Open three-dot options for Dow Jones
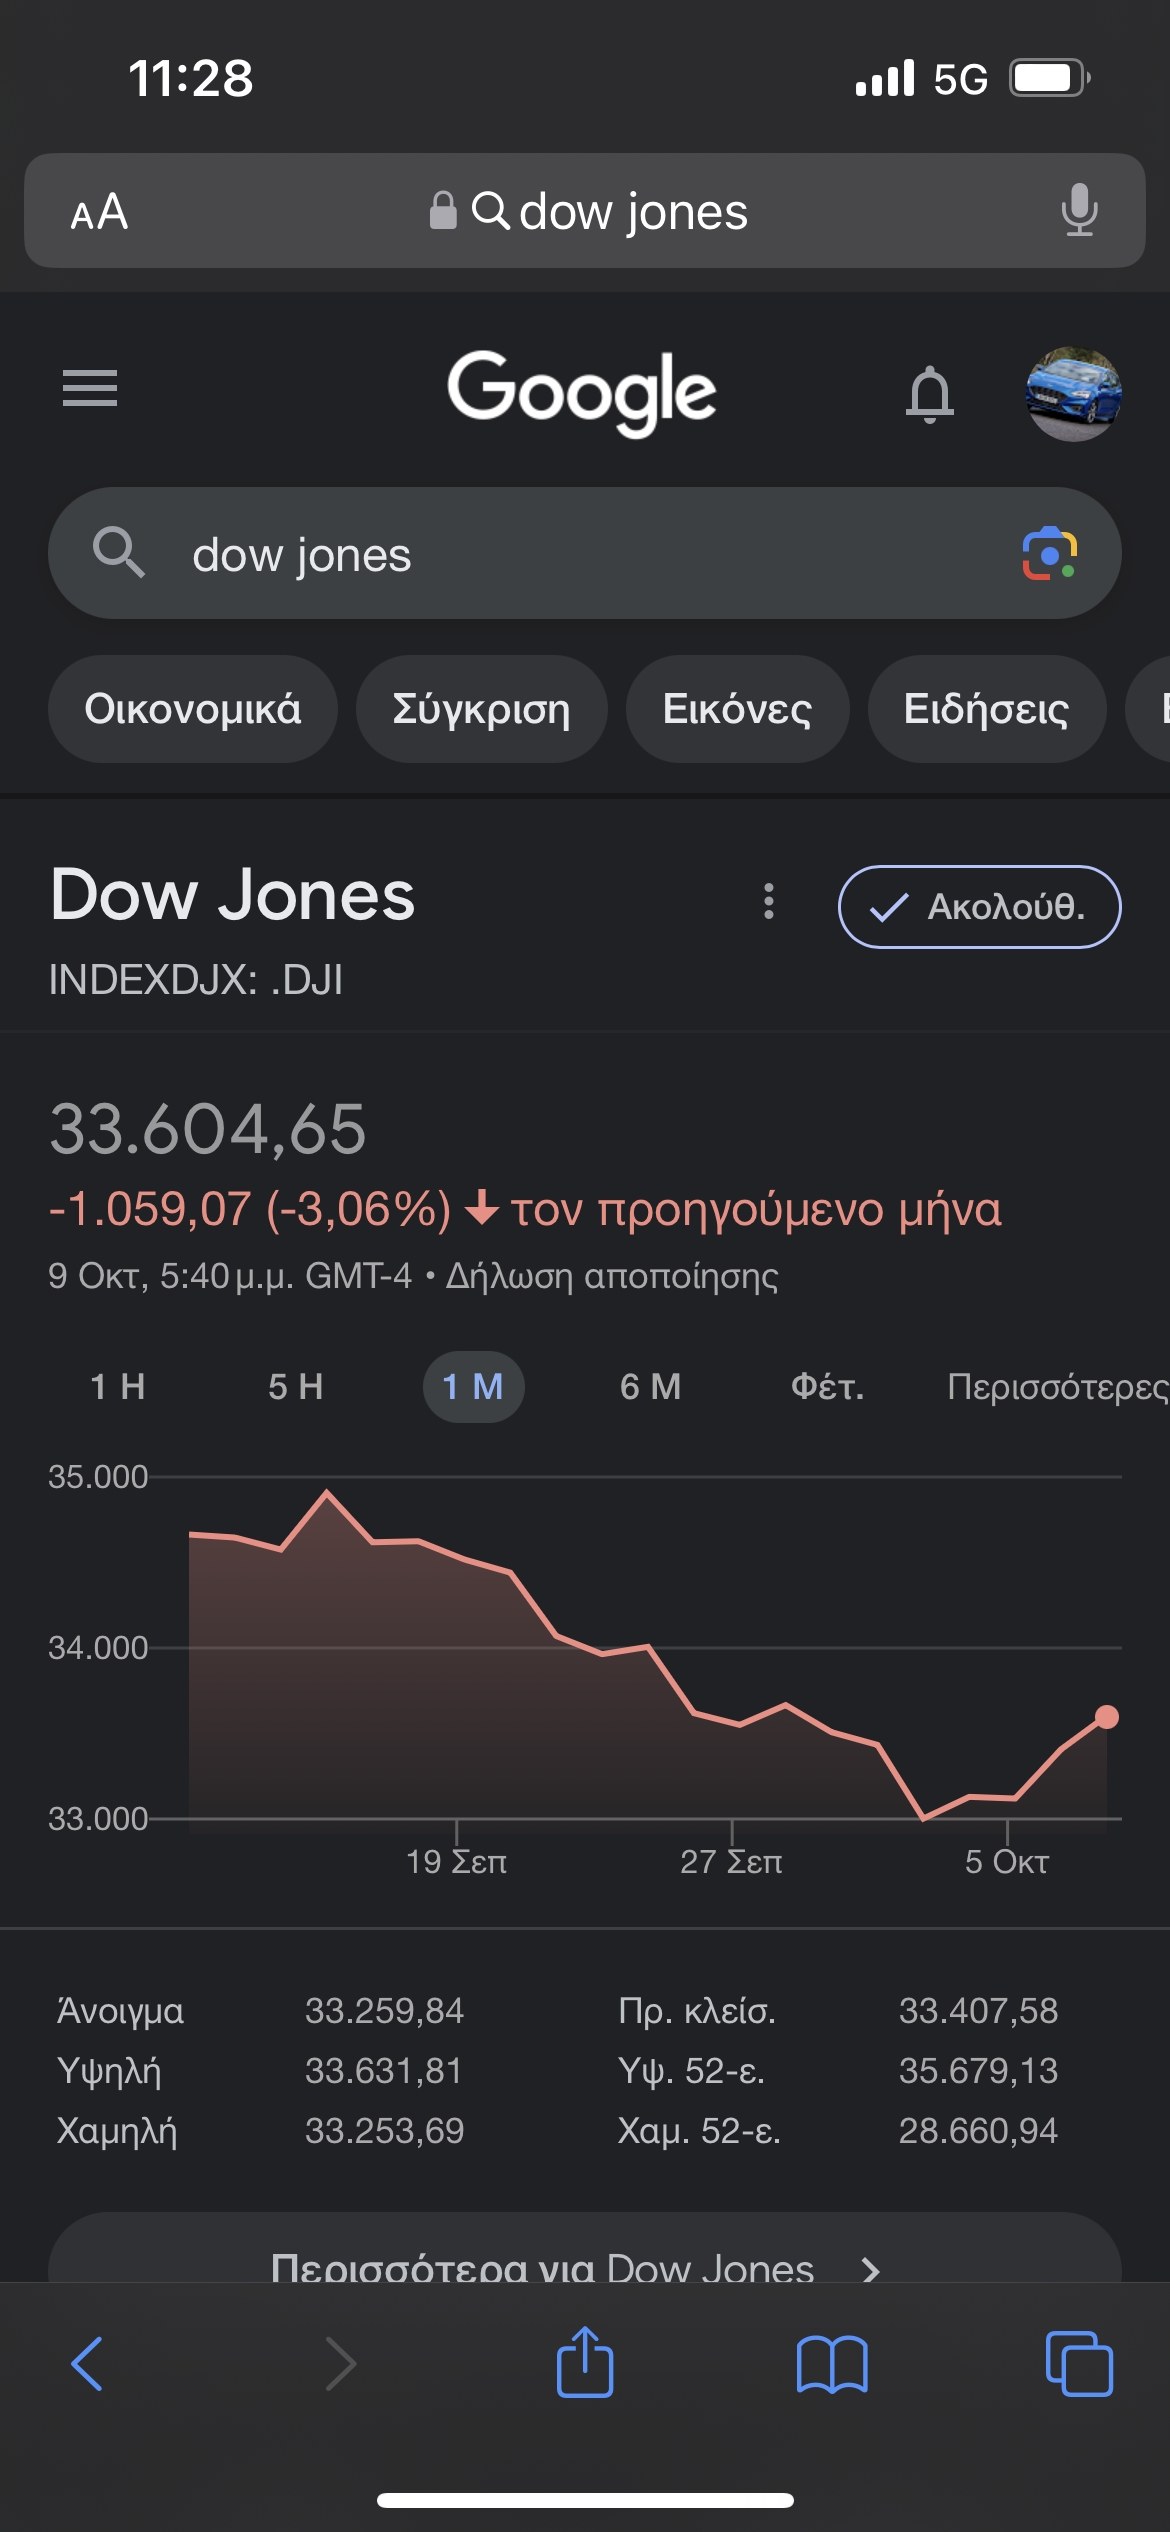This screenshot has width=1170, height=2532. (768, 901)
